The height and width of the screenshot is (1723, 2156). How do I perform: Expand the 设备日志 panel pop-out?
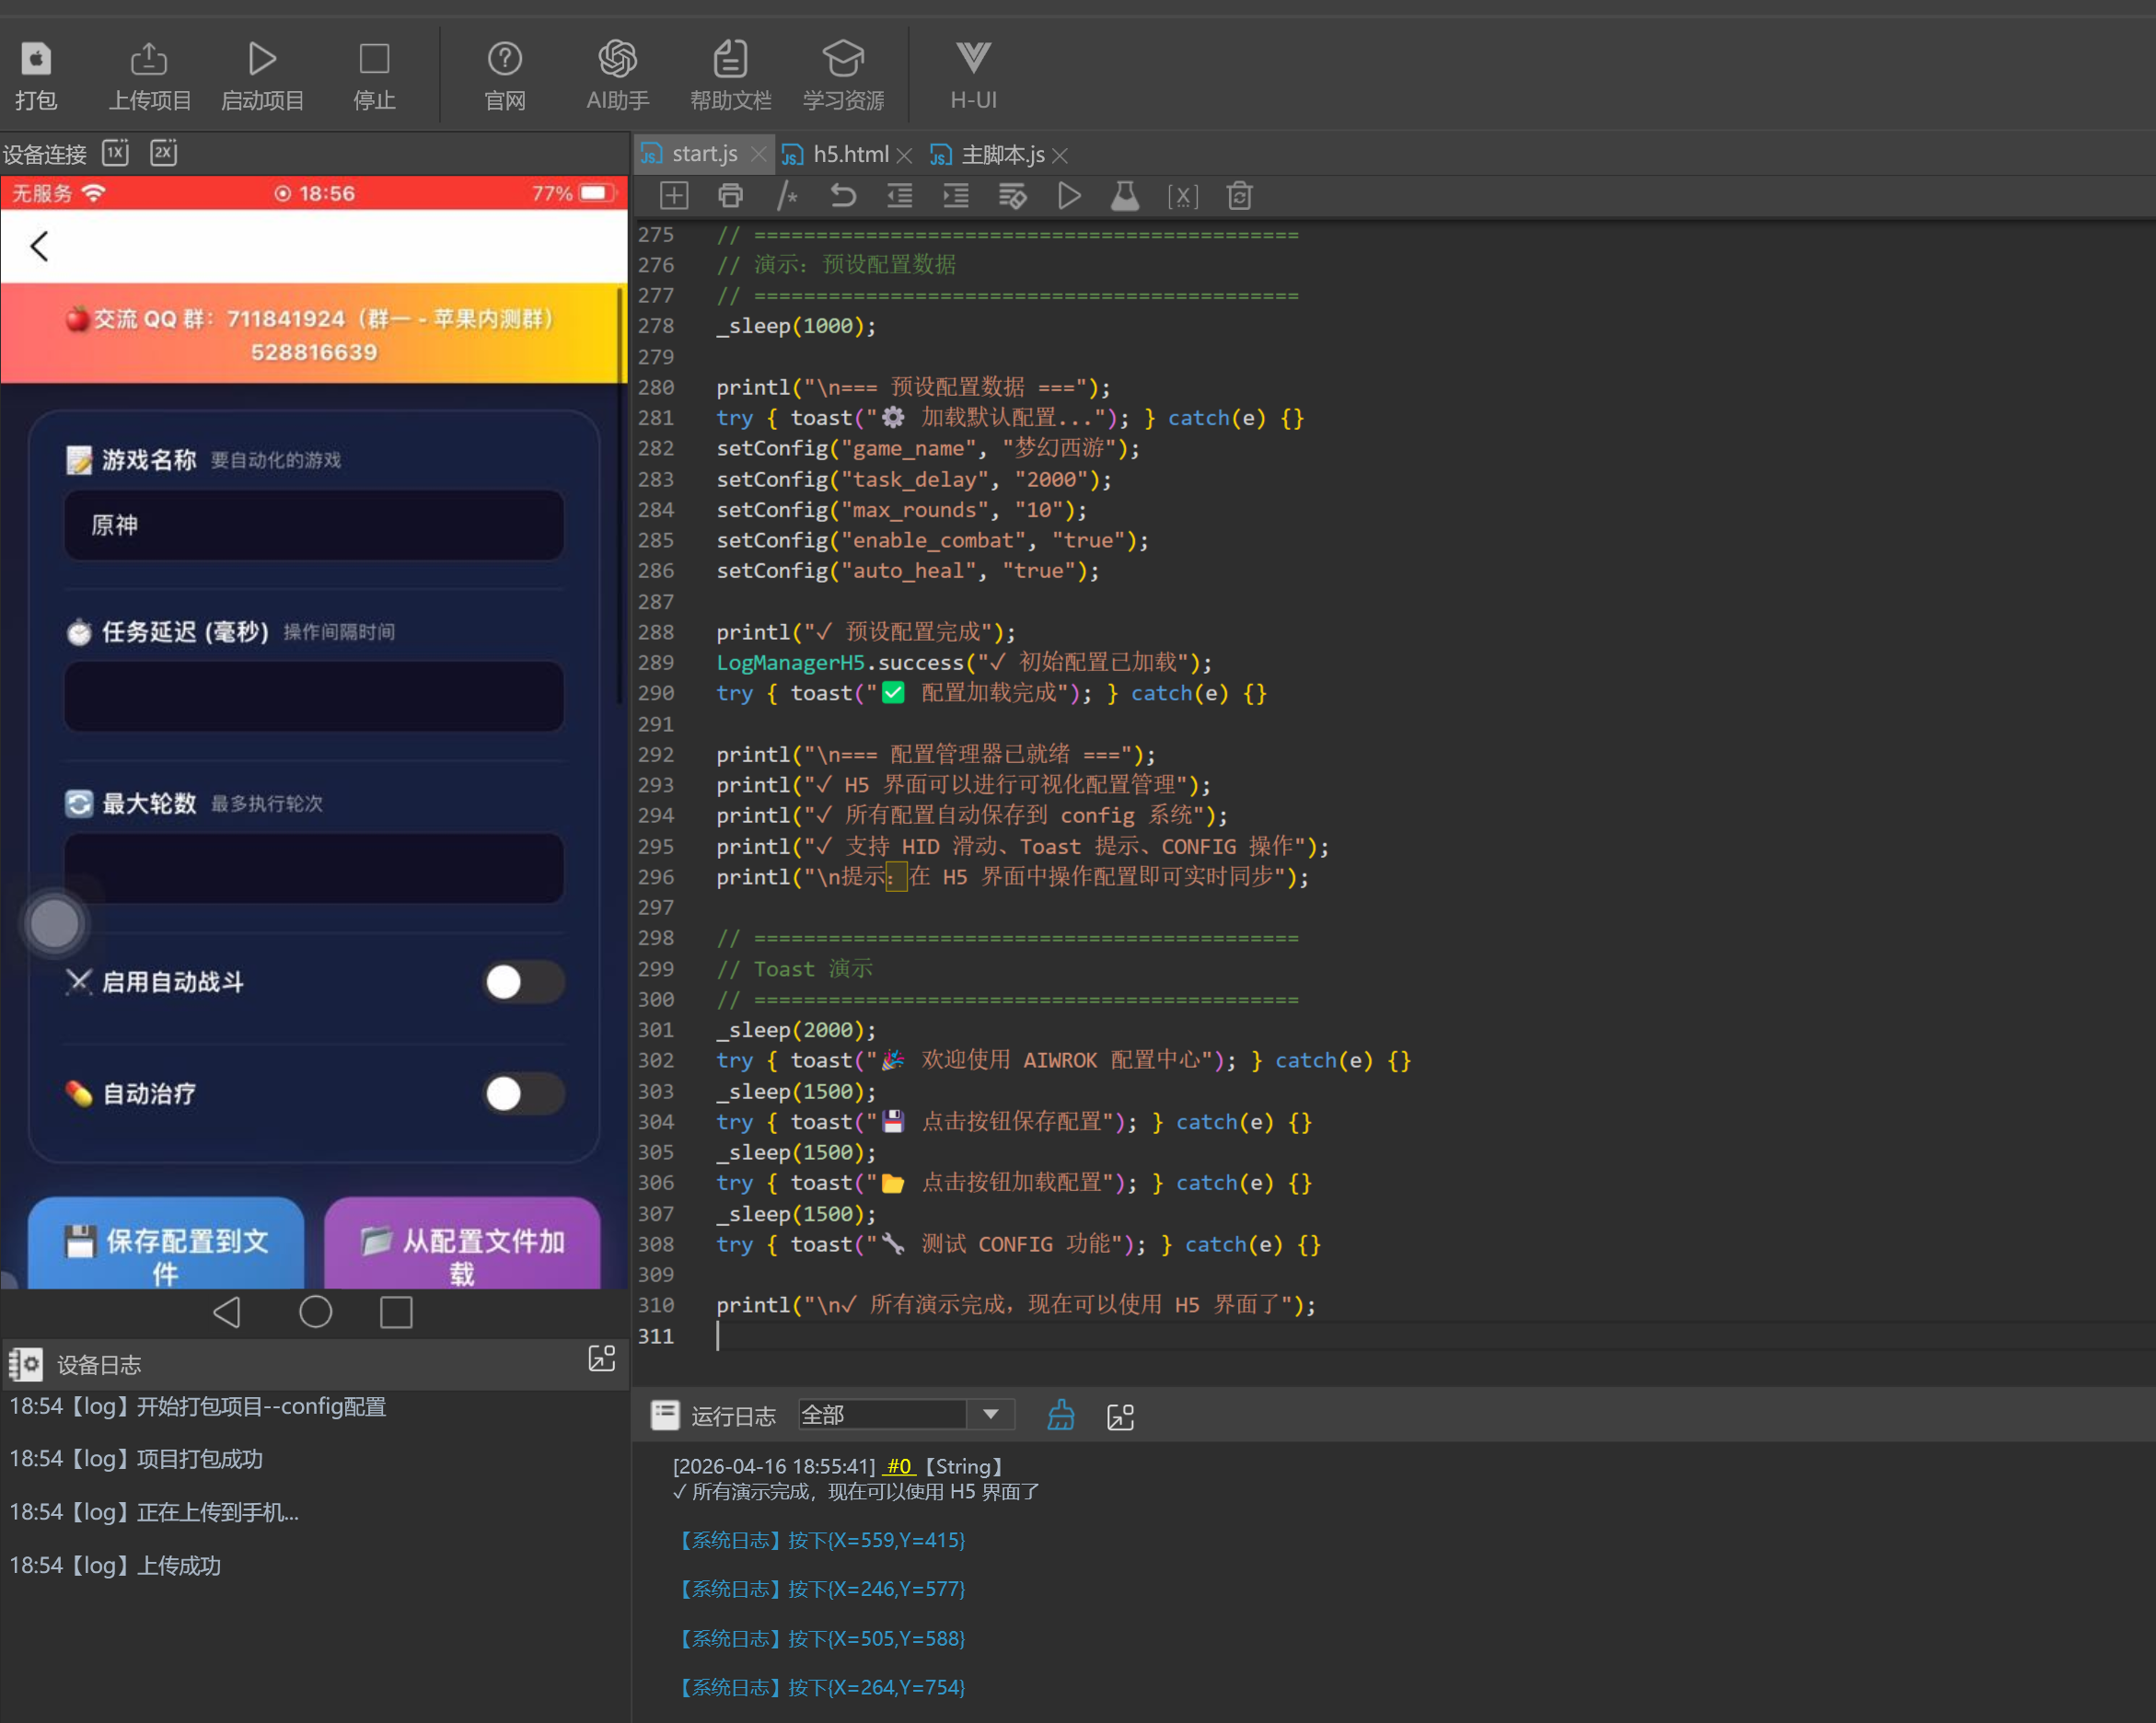point(602,1359)
